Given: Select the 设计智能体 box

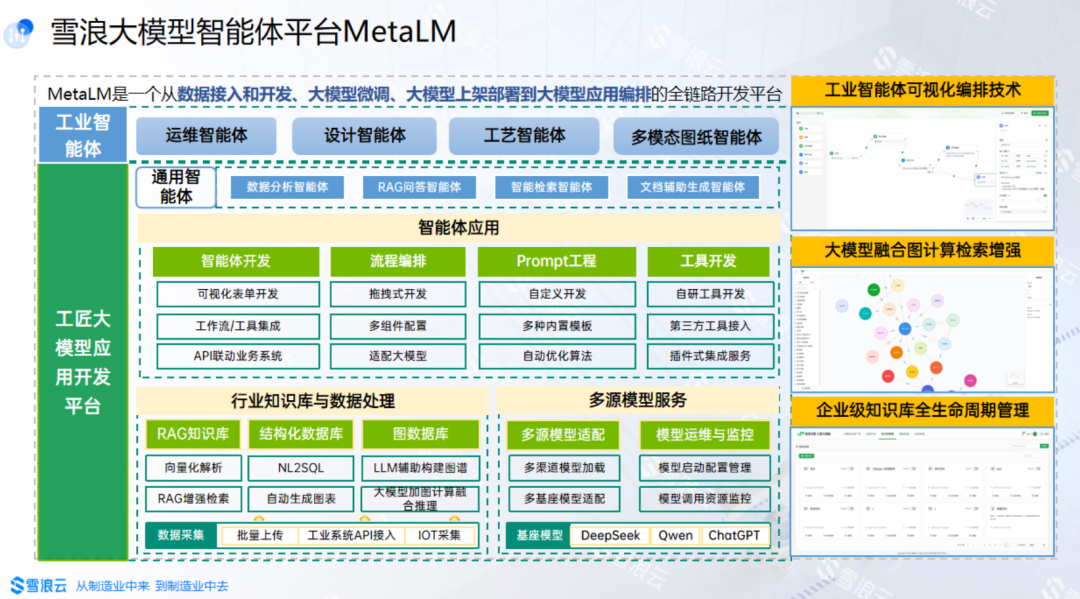Looking at the screenshot, I should tap(364, 136).
